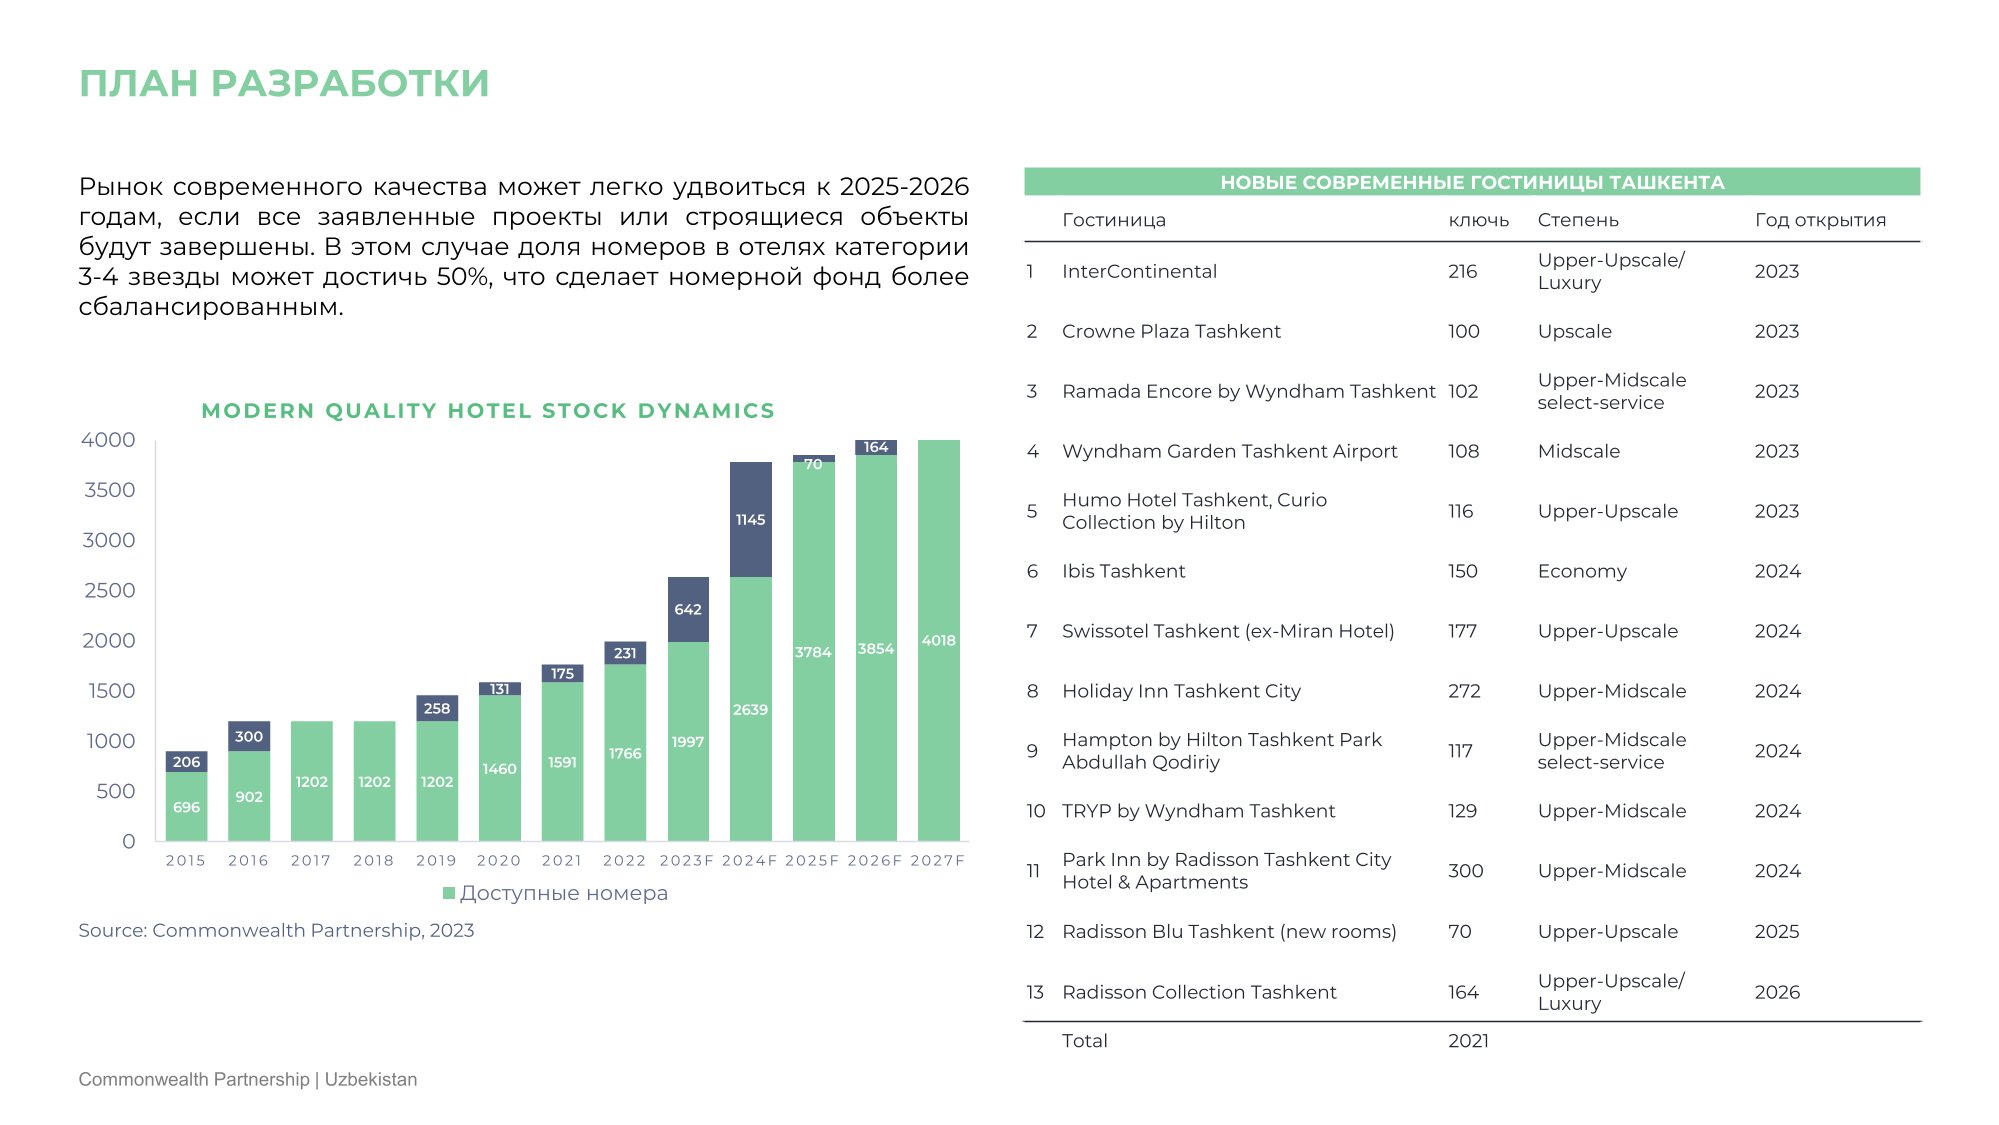
Task: Click Source: Commonwealth Partnership, 2023 note
Action: (276, 930)
